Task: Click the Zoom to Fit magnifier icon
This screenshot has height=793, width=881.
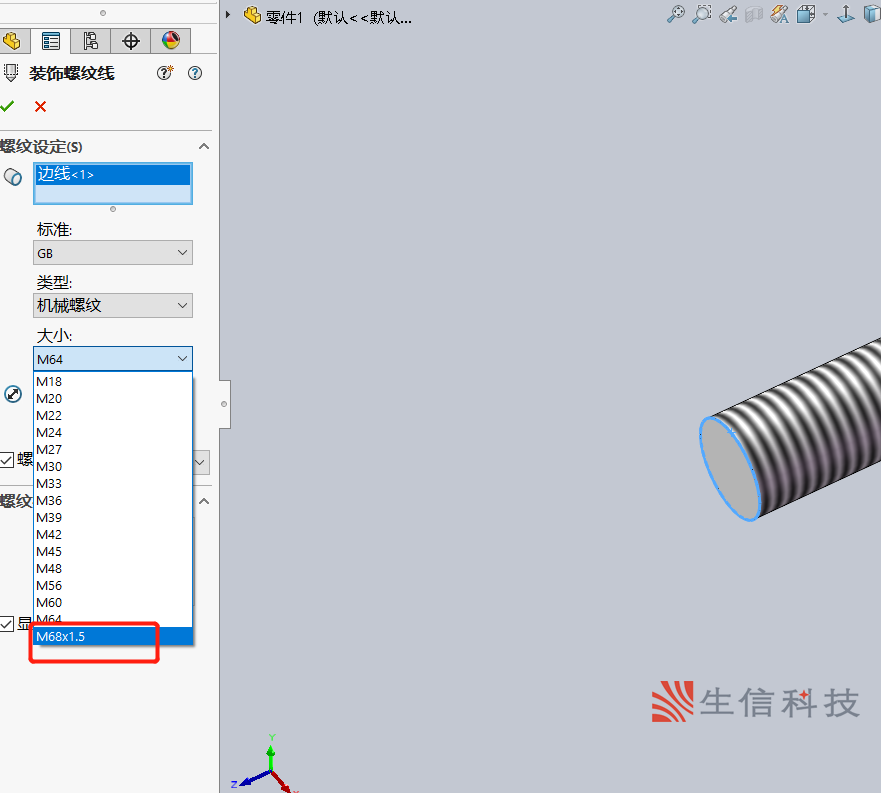Action: (676, 14)
